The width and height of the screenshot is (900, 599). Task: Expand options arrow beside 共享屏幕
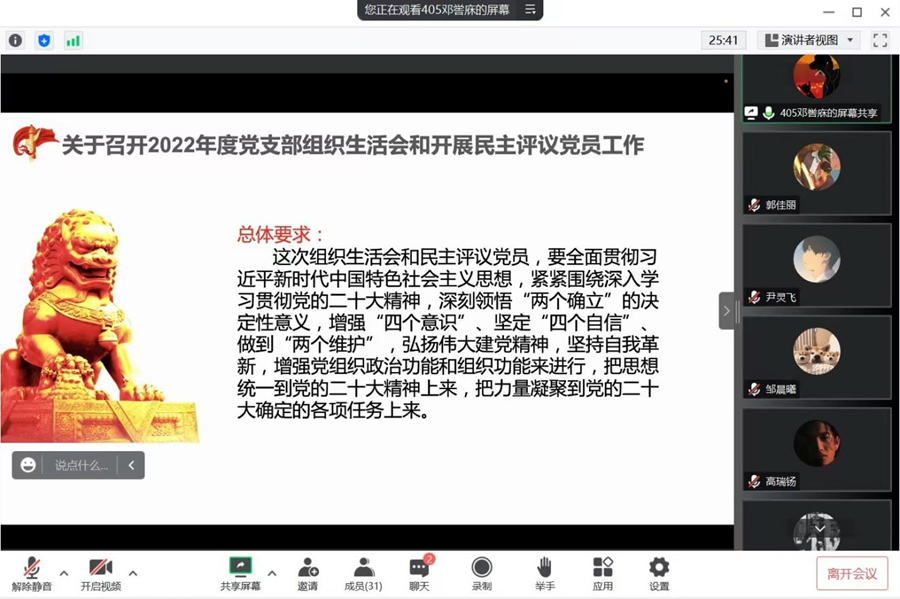272,573
